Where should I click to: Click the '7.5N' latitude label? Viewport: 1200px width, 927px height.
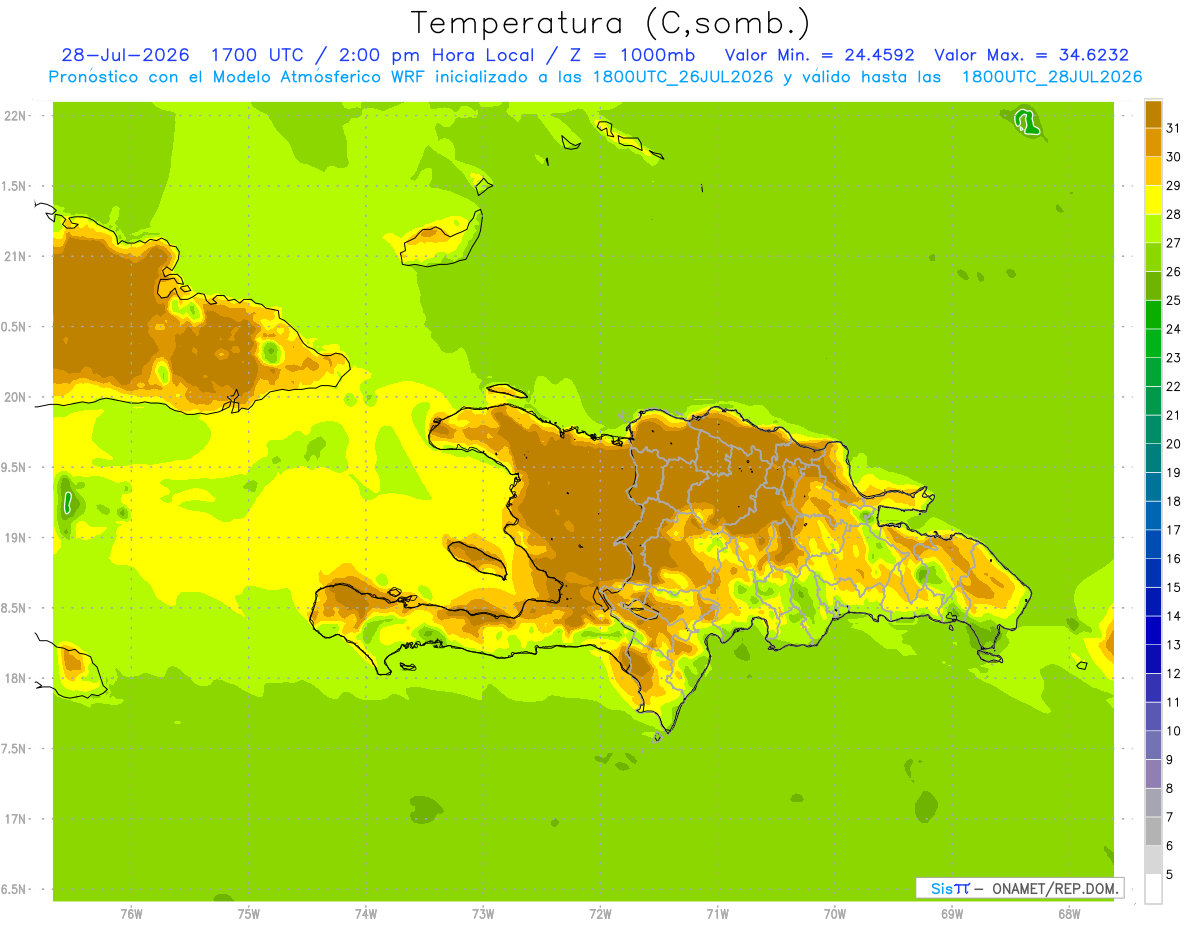click(x=15, y=748)
